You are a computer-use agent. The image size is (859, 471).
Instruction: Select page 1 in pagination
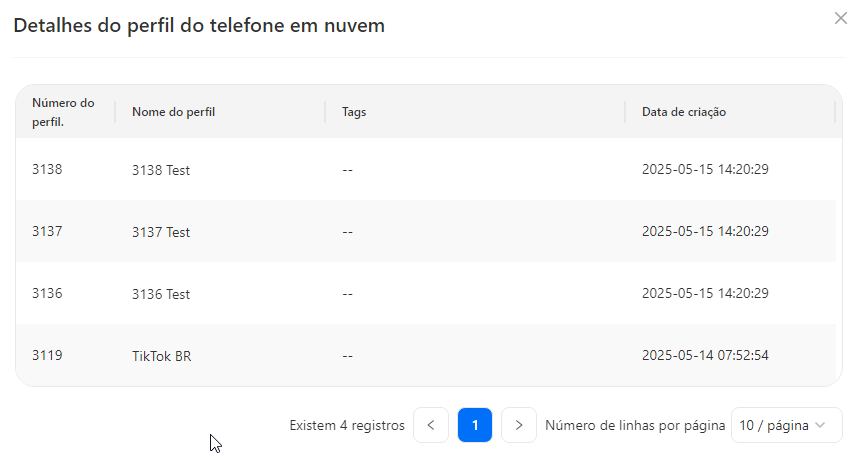coord(475,425)
